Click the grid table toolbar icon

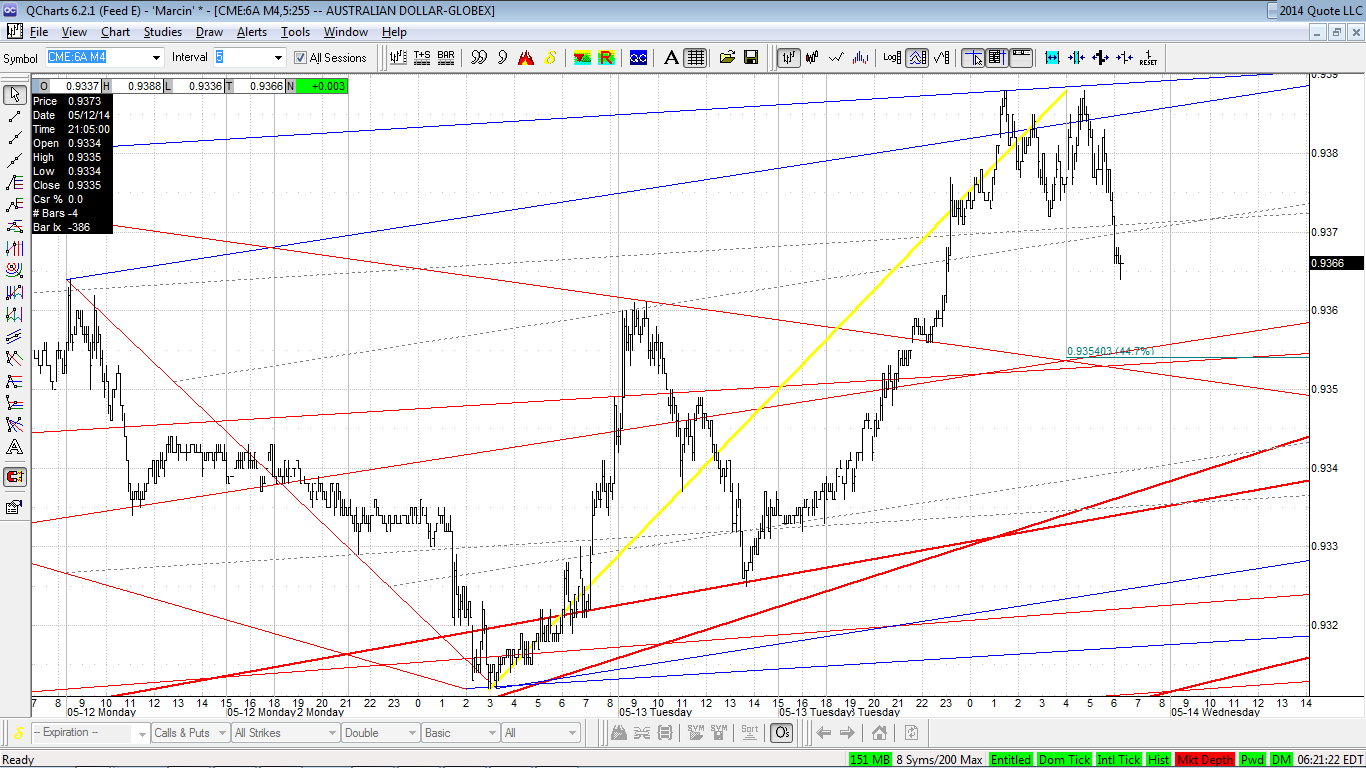696,58
